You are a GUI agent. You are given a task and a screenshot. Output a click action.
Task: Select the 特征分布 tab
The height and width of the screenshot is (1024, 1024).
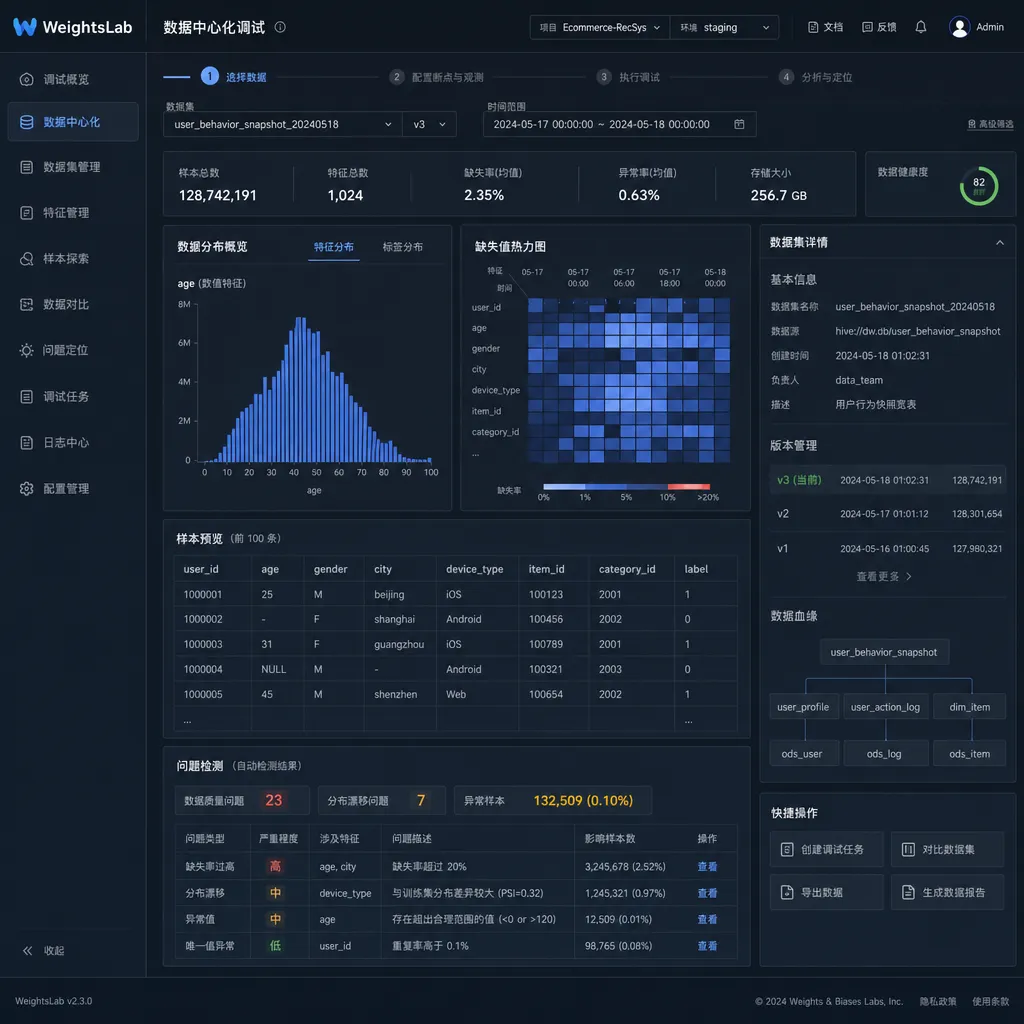(x=334, y=247)
